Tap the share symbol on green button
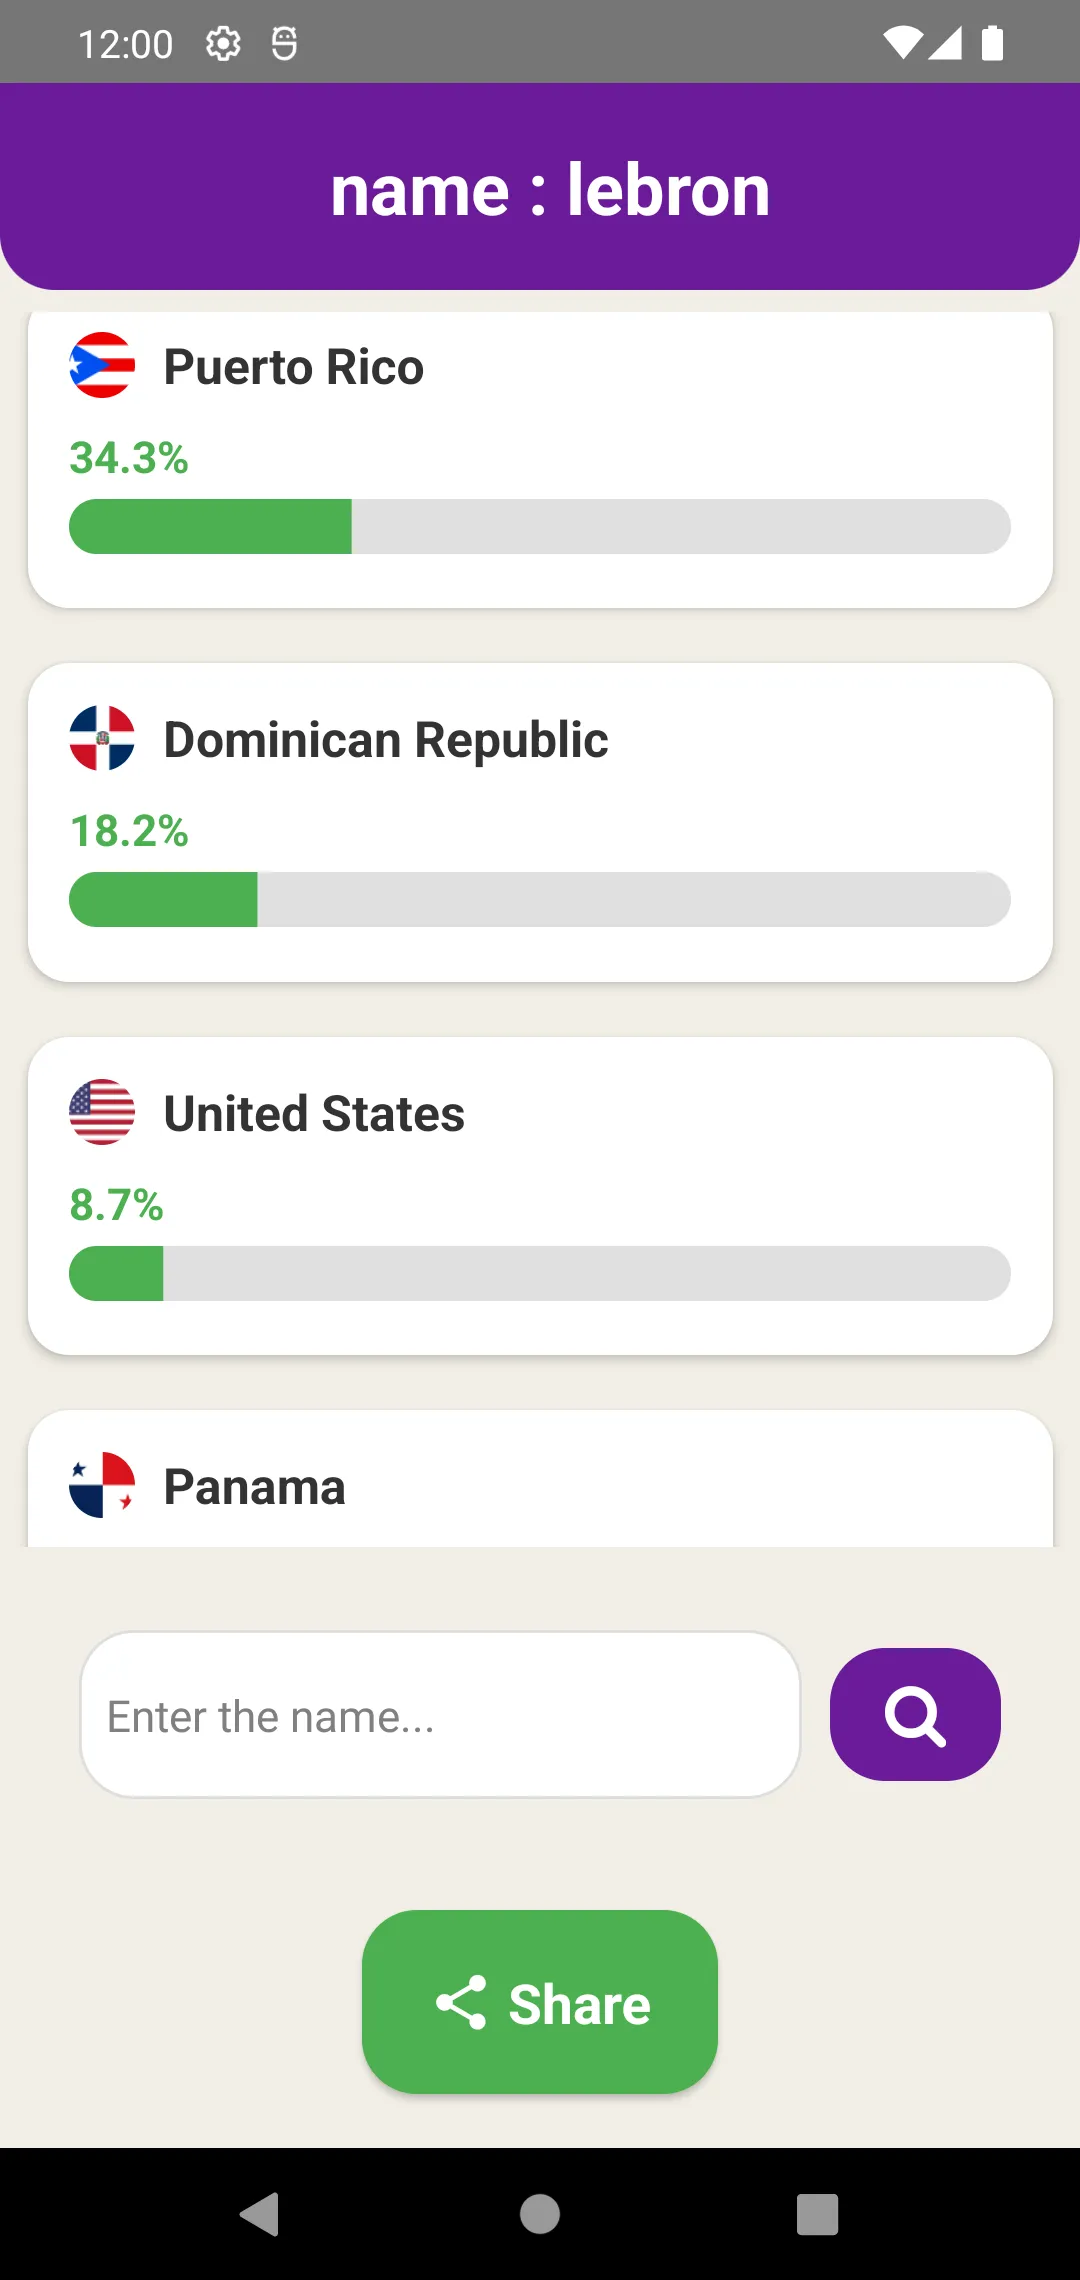Image resolution: width=1080 pixels, height=2280 pixels. (461, 2003)
